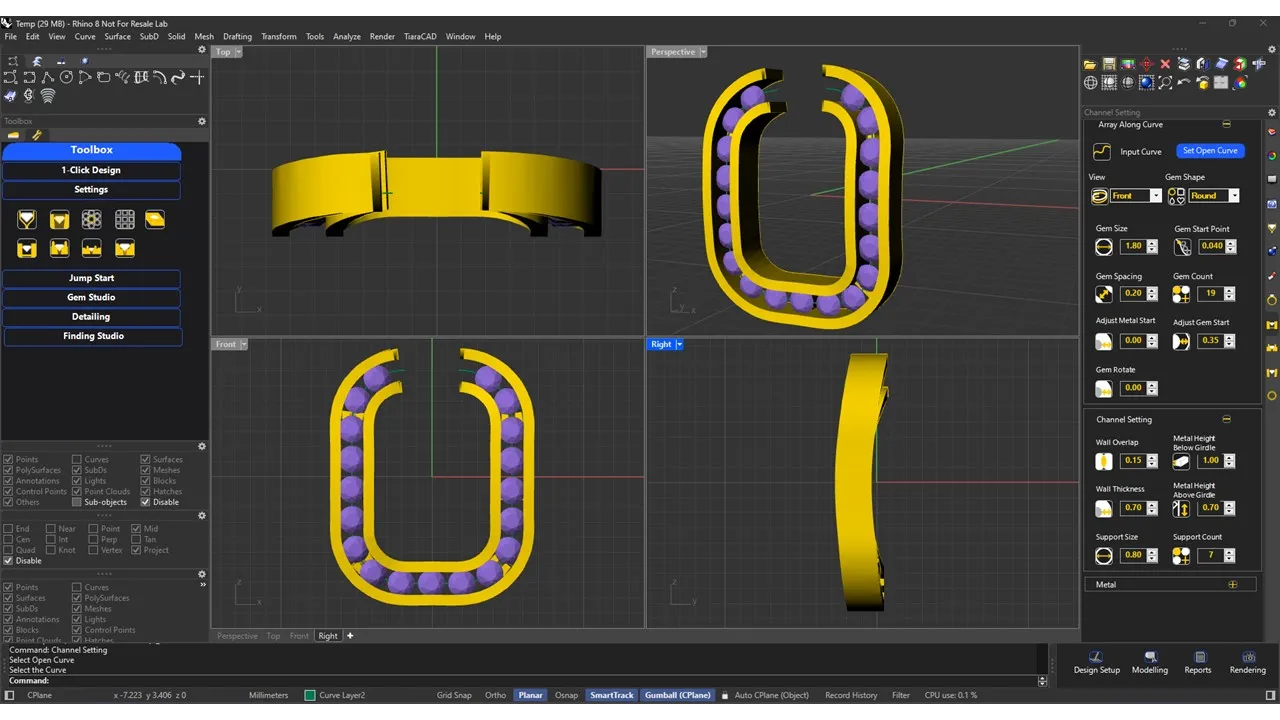The image size is (1280, 720).
Task: Click the Set Open Curve button
Action: [1209, 151]
